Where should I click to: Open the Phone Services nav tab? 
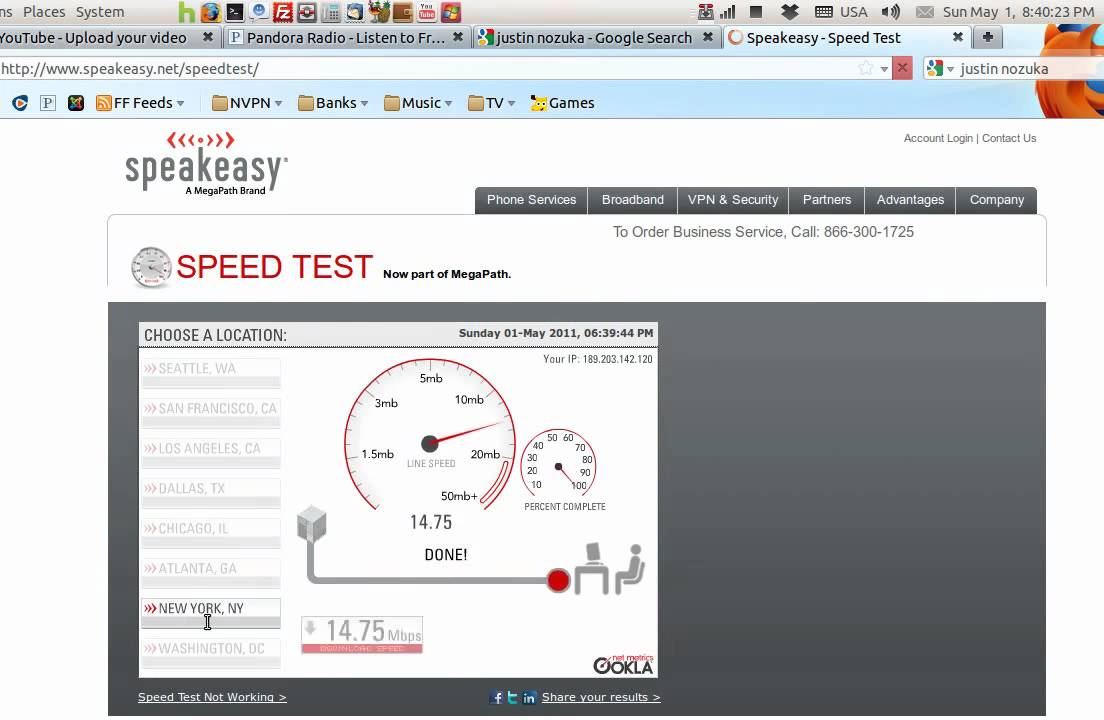pos(532,200)
